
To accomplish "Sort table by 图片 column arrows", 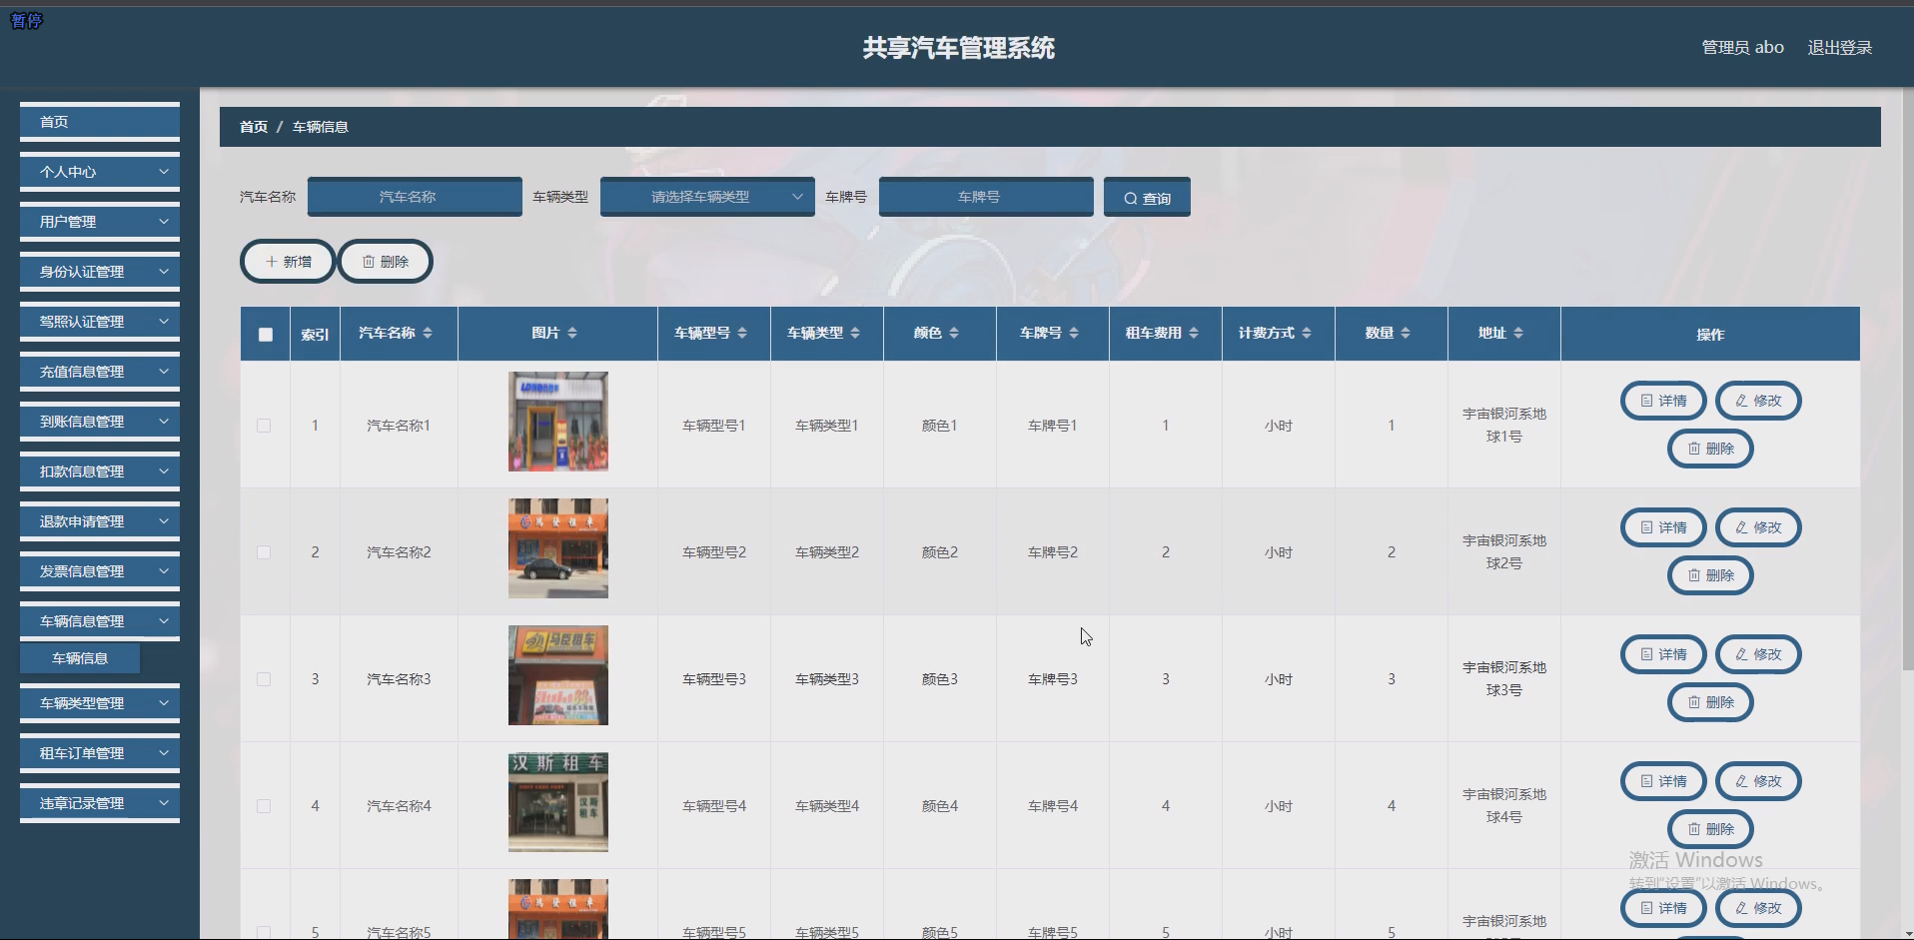I will 572,333.
